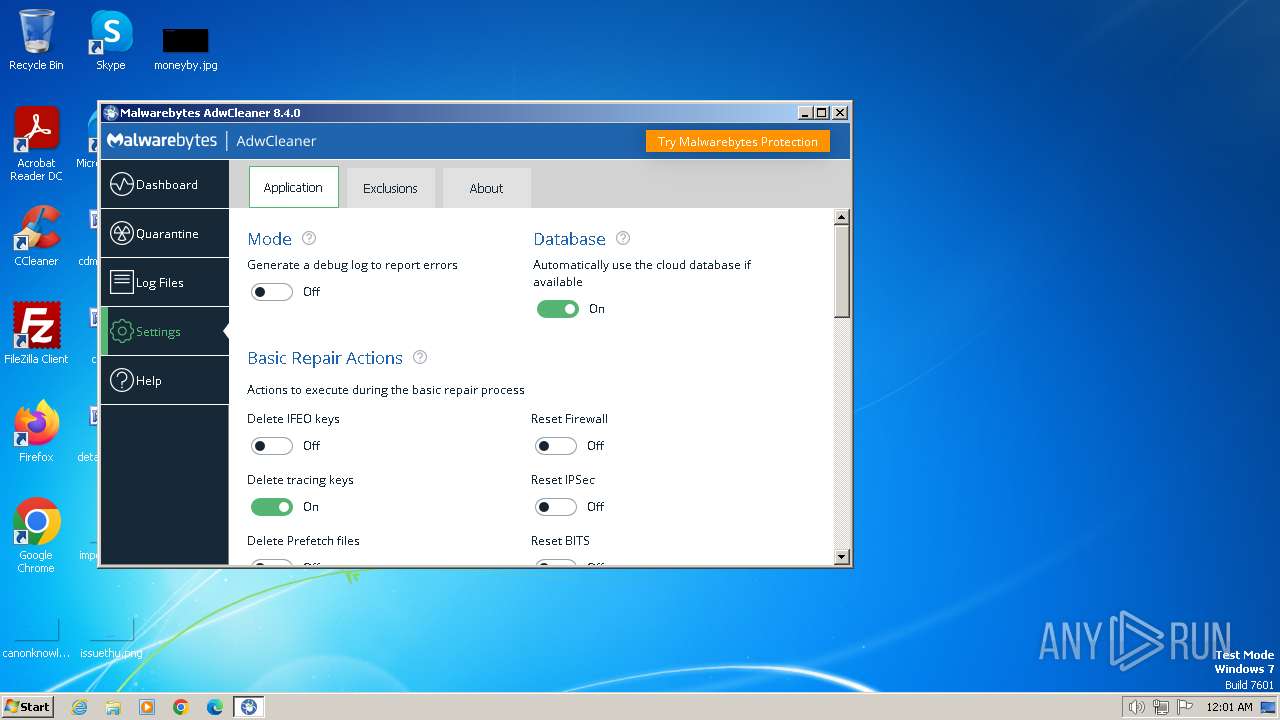Open the moneyby.jpg desktop file
The image size is (1280, 720).
(186, 49)
